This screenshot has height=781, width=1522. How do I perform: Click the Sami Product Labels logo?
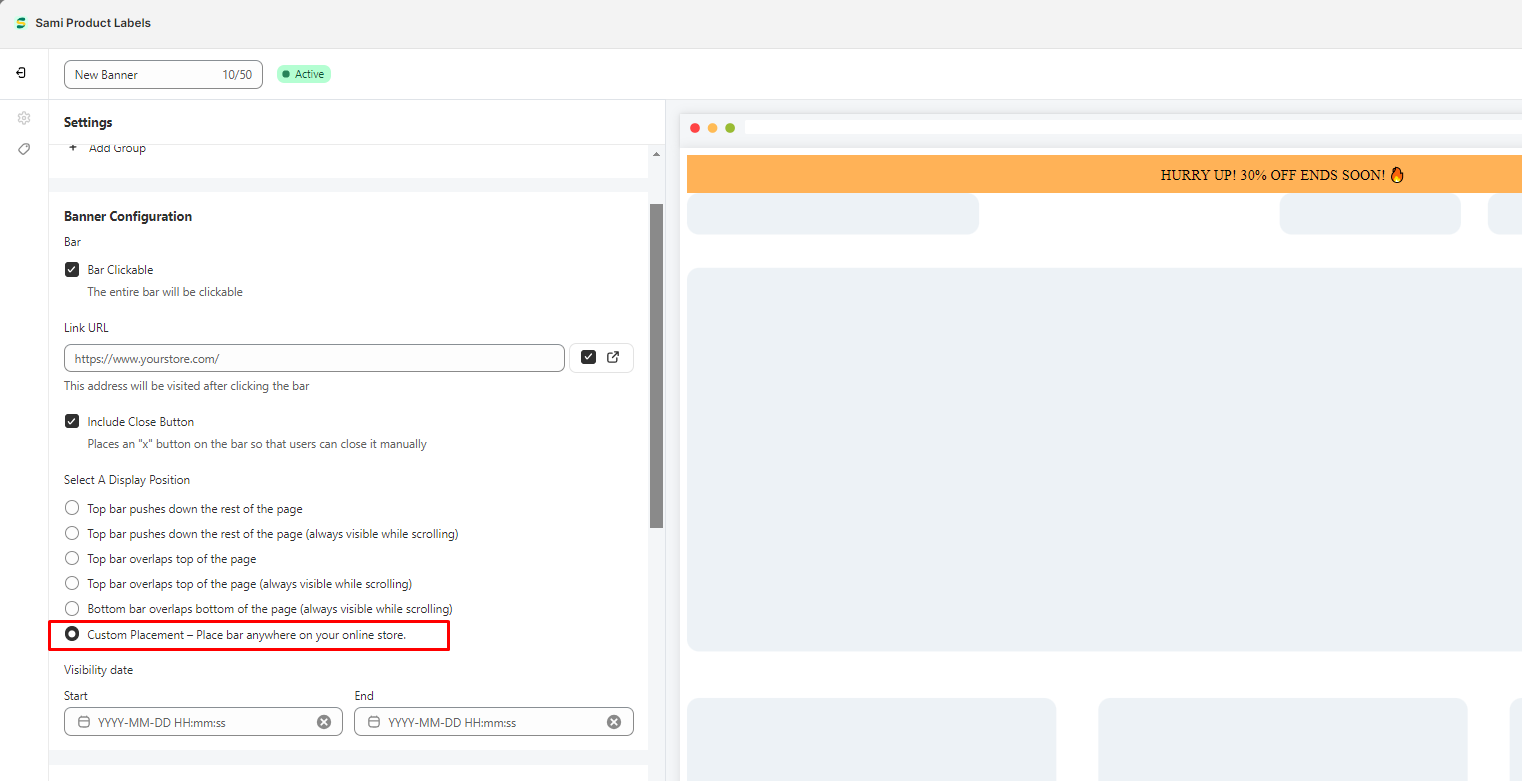[x=21, y=23]
